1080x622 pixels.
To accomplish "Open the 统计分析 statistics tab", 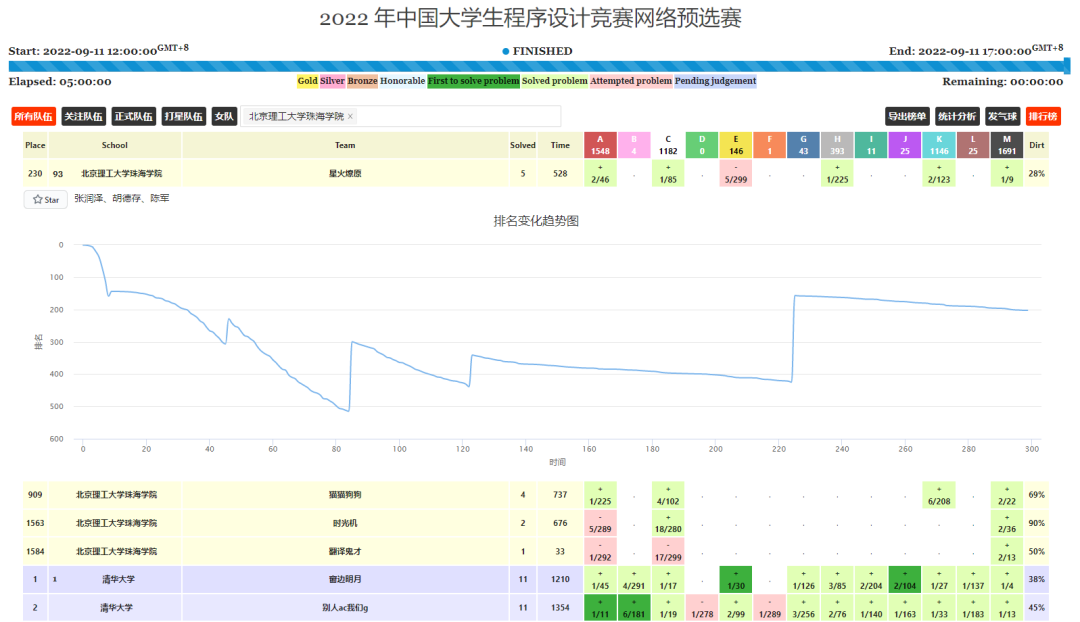I will pos(957,116).
